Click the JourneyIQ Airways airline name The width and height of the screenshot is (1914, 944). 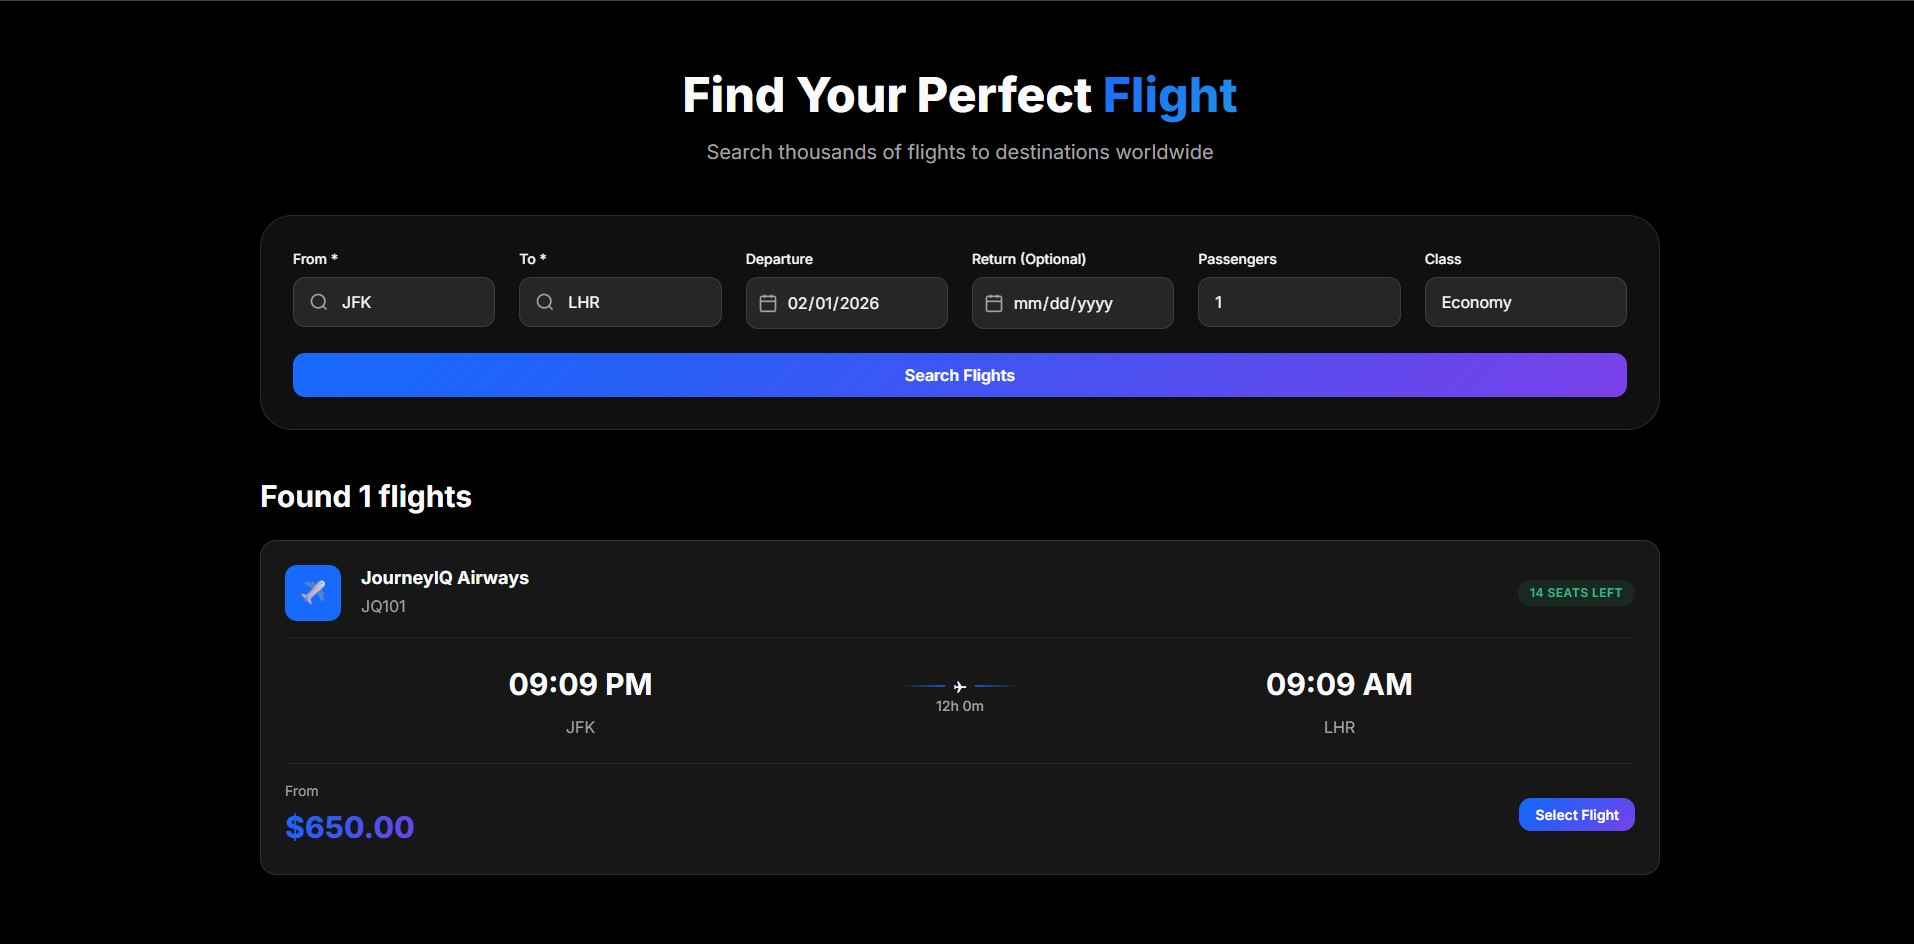tap(445, 578)
